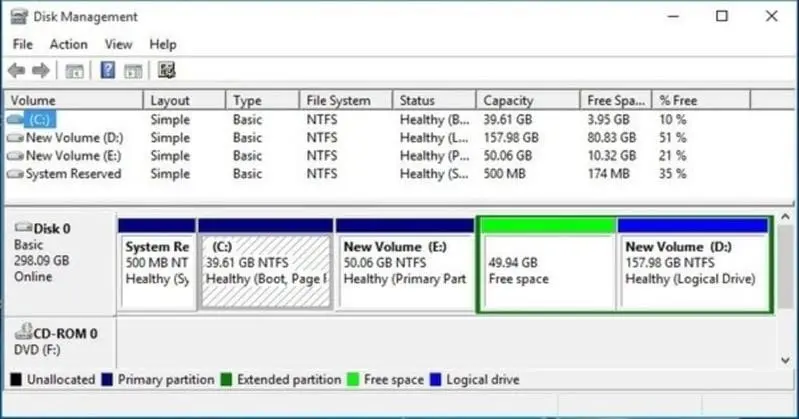Viewport: 799px width, 419px height.
Task: Click the drive icon beside New Volume (D:)
Action: tap(15, 138)
